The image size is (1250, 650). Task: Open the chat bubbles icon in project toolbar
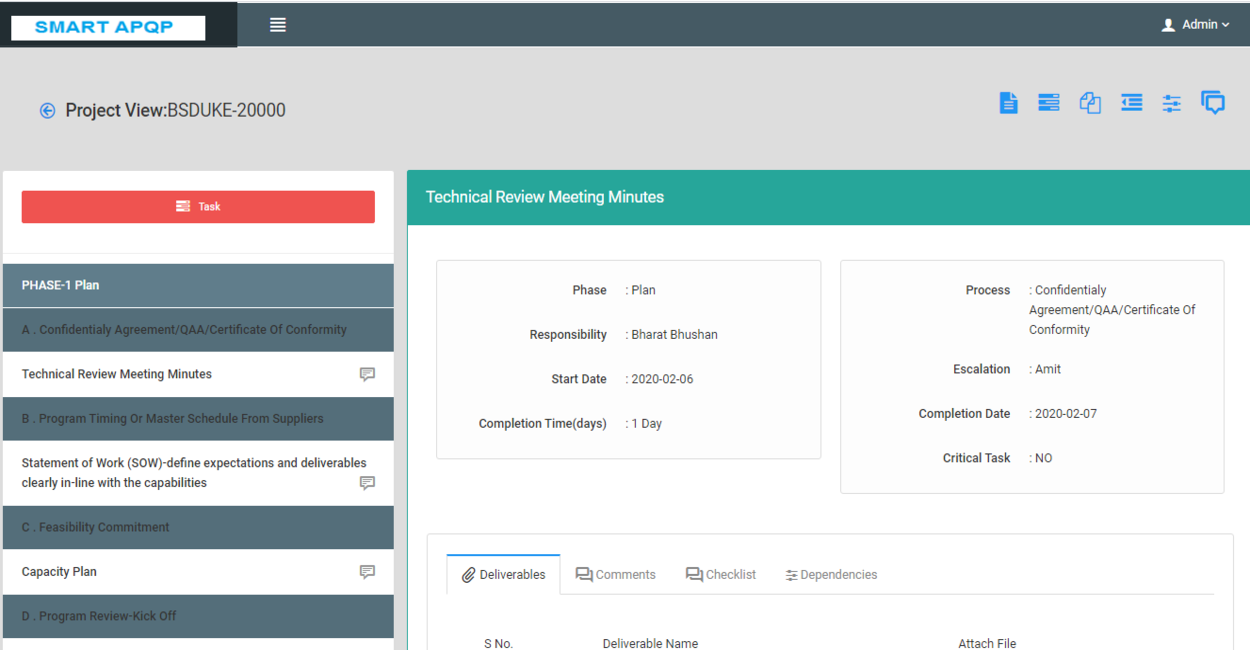point(1213,103)
